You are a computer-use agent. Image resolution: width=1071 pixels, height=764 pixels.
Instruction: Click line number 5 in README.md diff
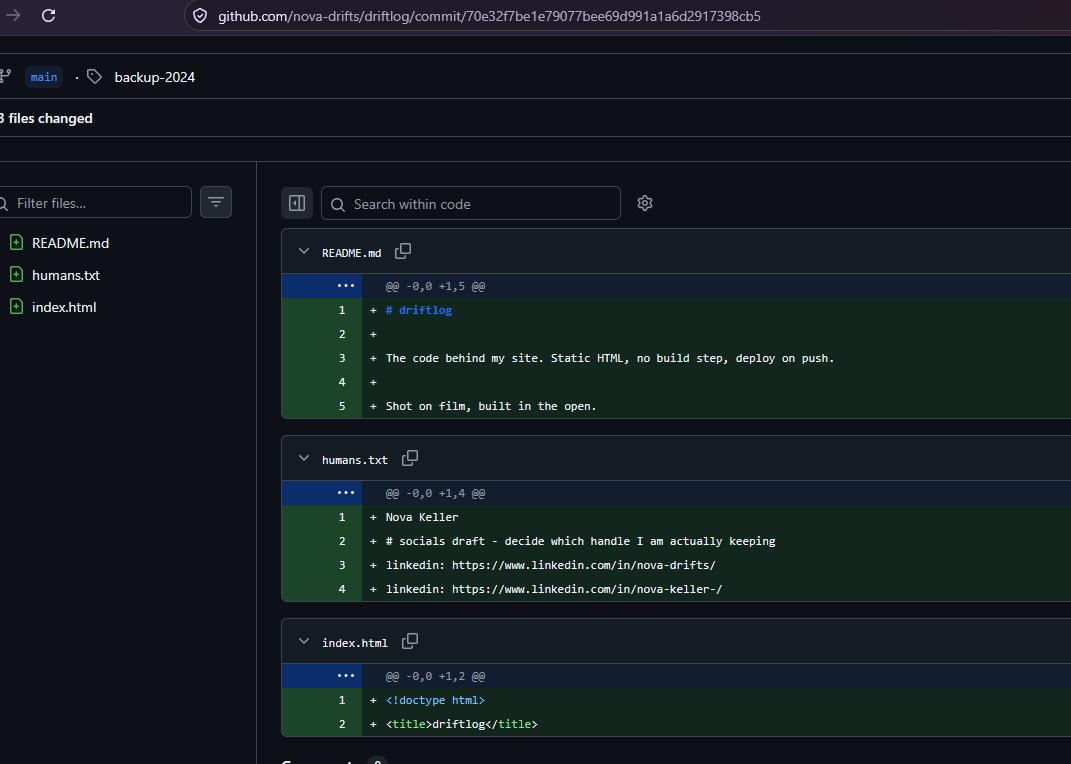coord(342,406)
